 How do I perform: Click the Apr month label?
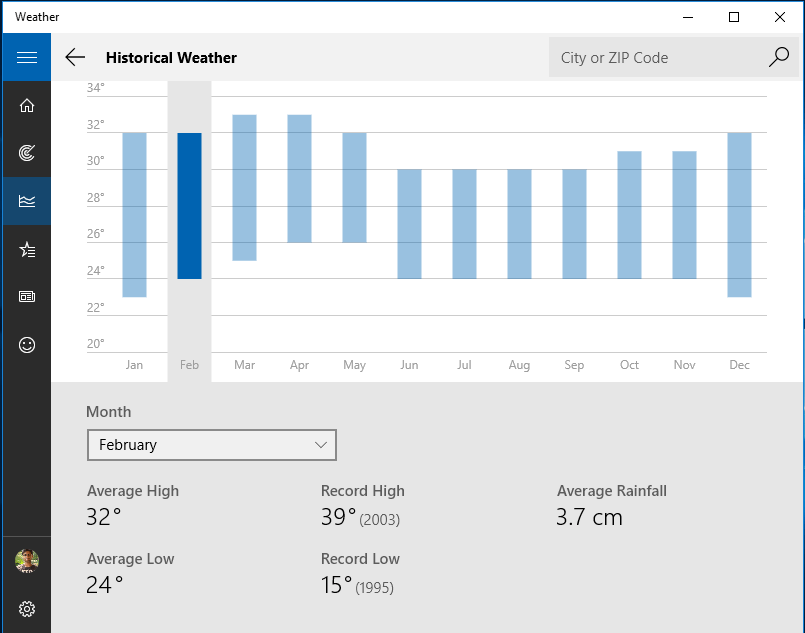299,365
